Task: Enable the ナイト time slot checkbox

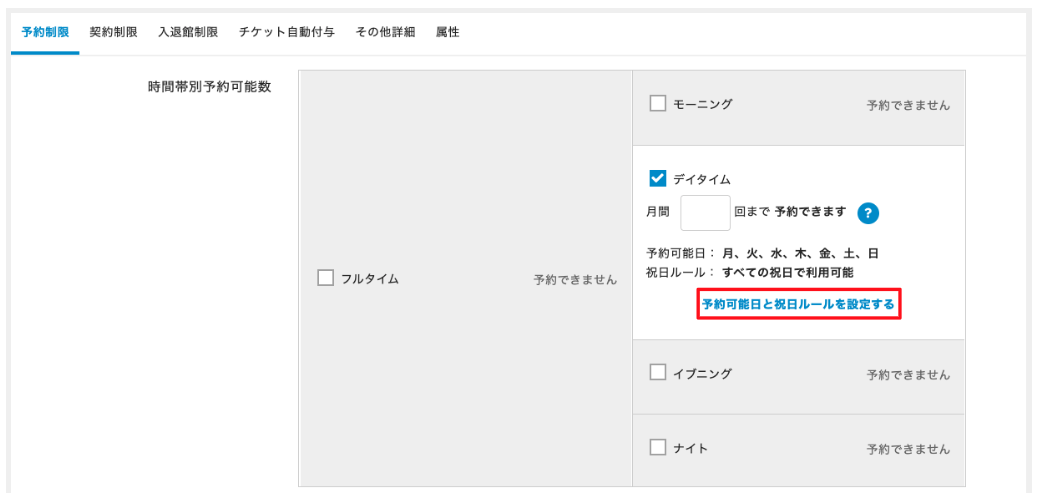Action: [x=658, y=449]
